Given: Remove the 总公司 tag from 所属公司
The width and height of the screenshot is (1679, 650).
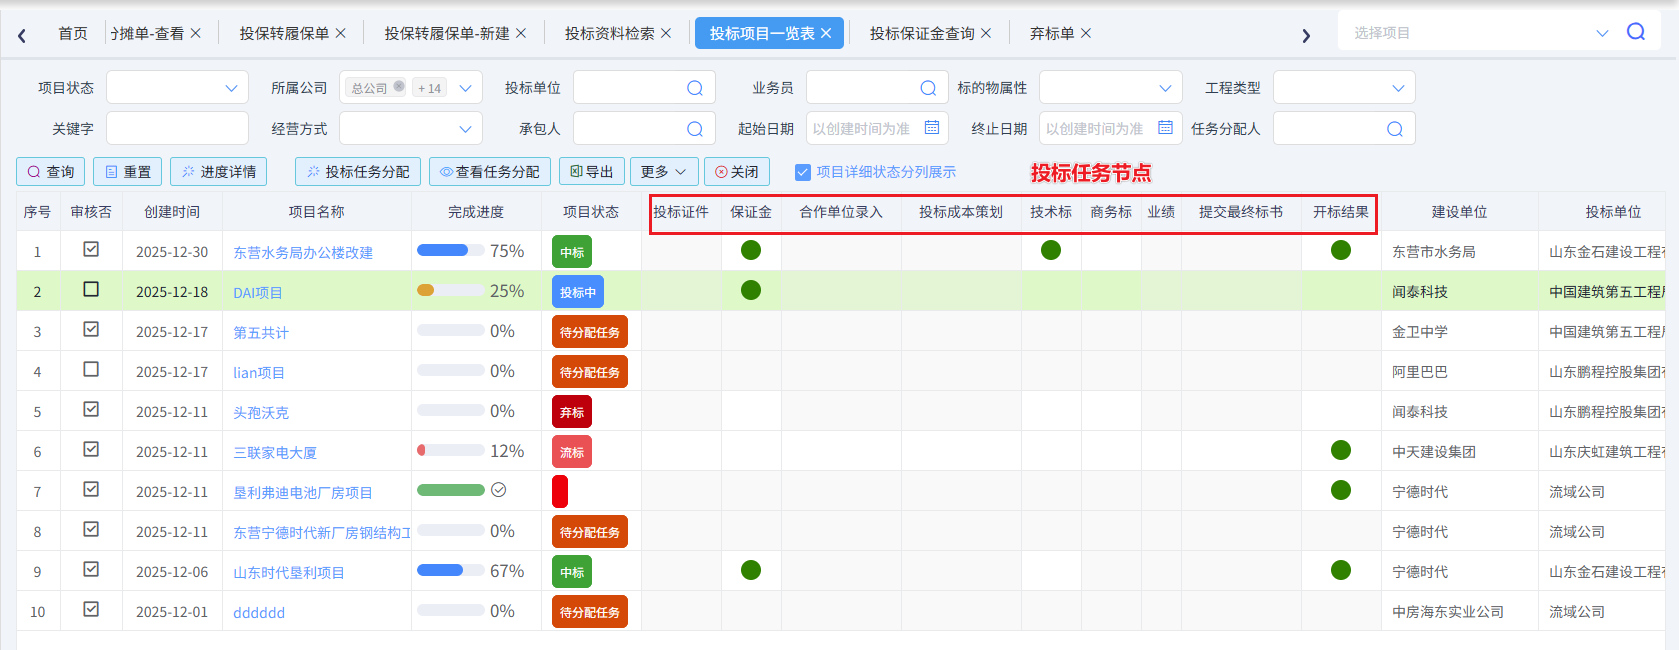Looking at the screenshot, I should (399, 87).
